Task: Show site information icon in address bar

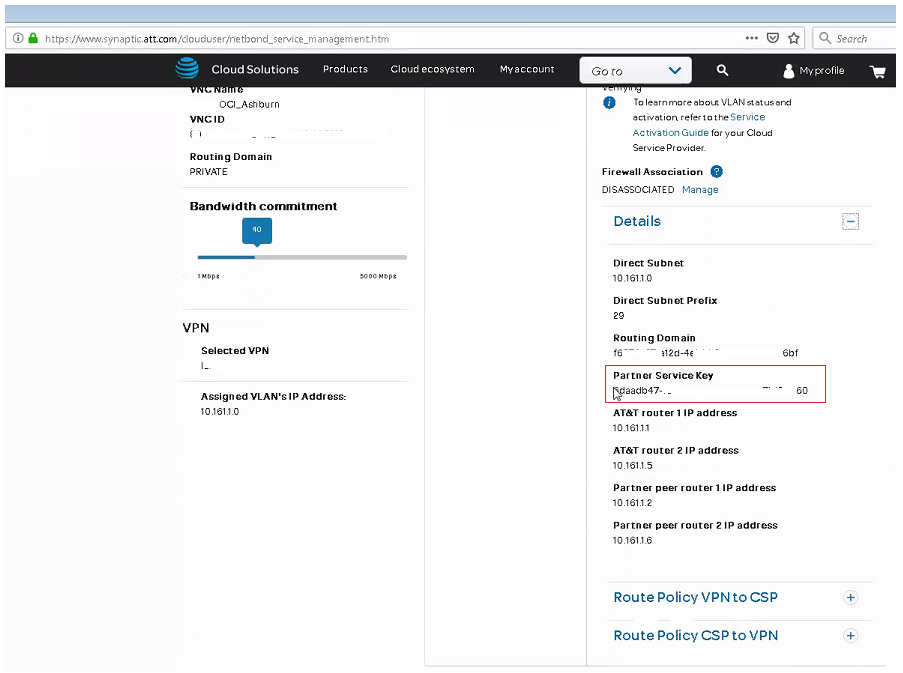Action: coord(18,38)
